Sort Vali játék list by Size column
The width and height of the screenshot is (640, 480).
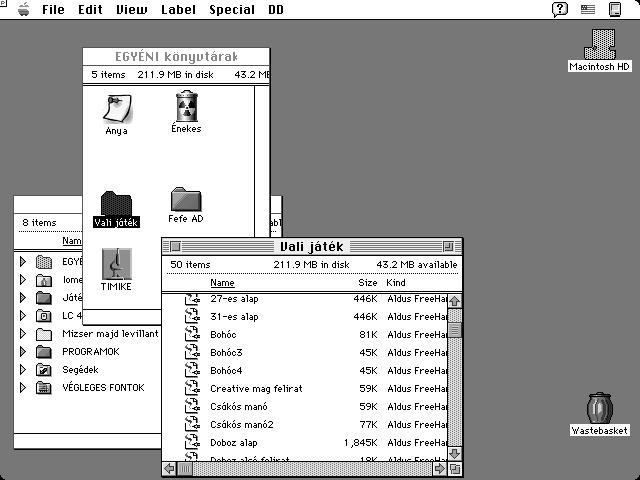click(x=367, y=283)
